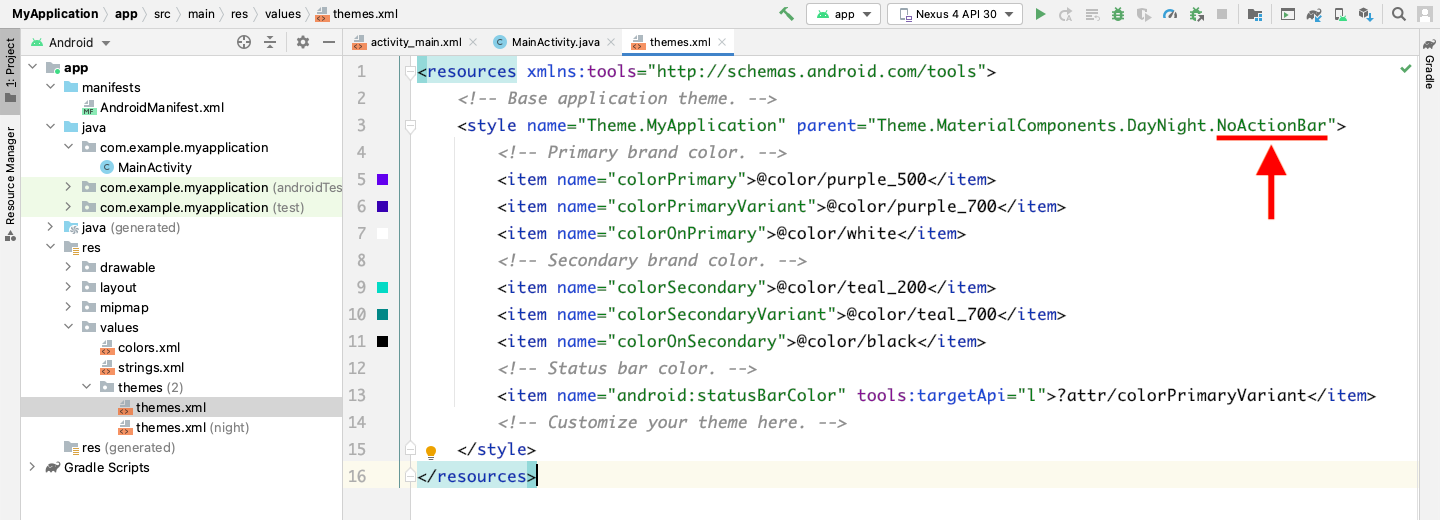Click the green checkmark inspection indicator
The width and height of the screenshot is (1440, 520).
[1406, 68]
